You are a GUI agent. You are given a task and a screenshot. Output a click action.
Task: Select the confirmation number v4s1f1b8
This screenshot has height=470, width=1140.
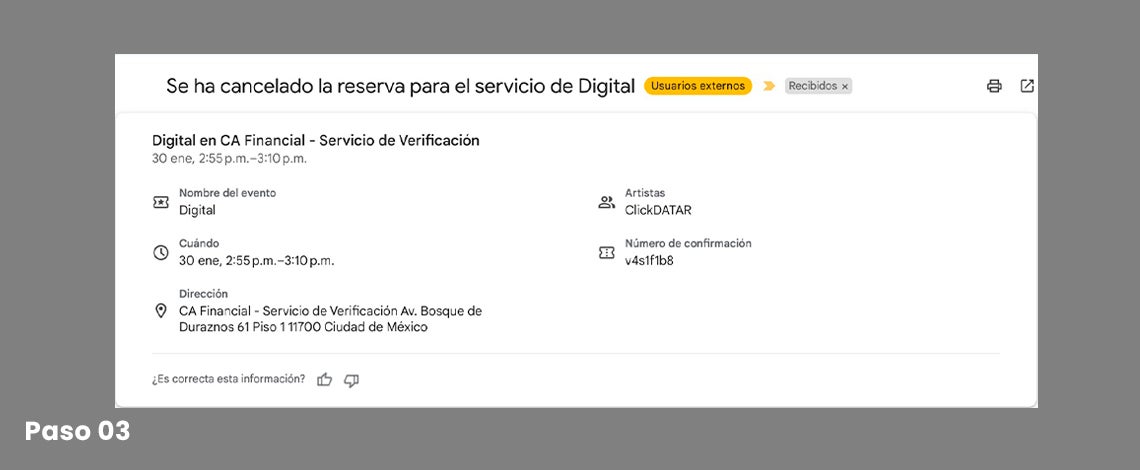tap(649, 261)
